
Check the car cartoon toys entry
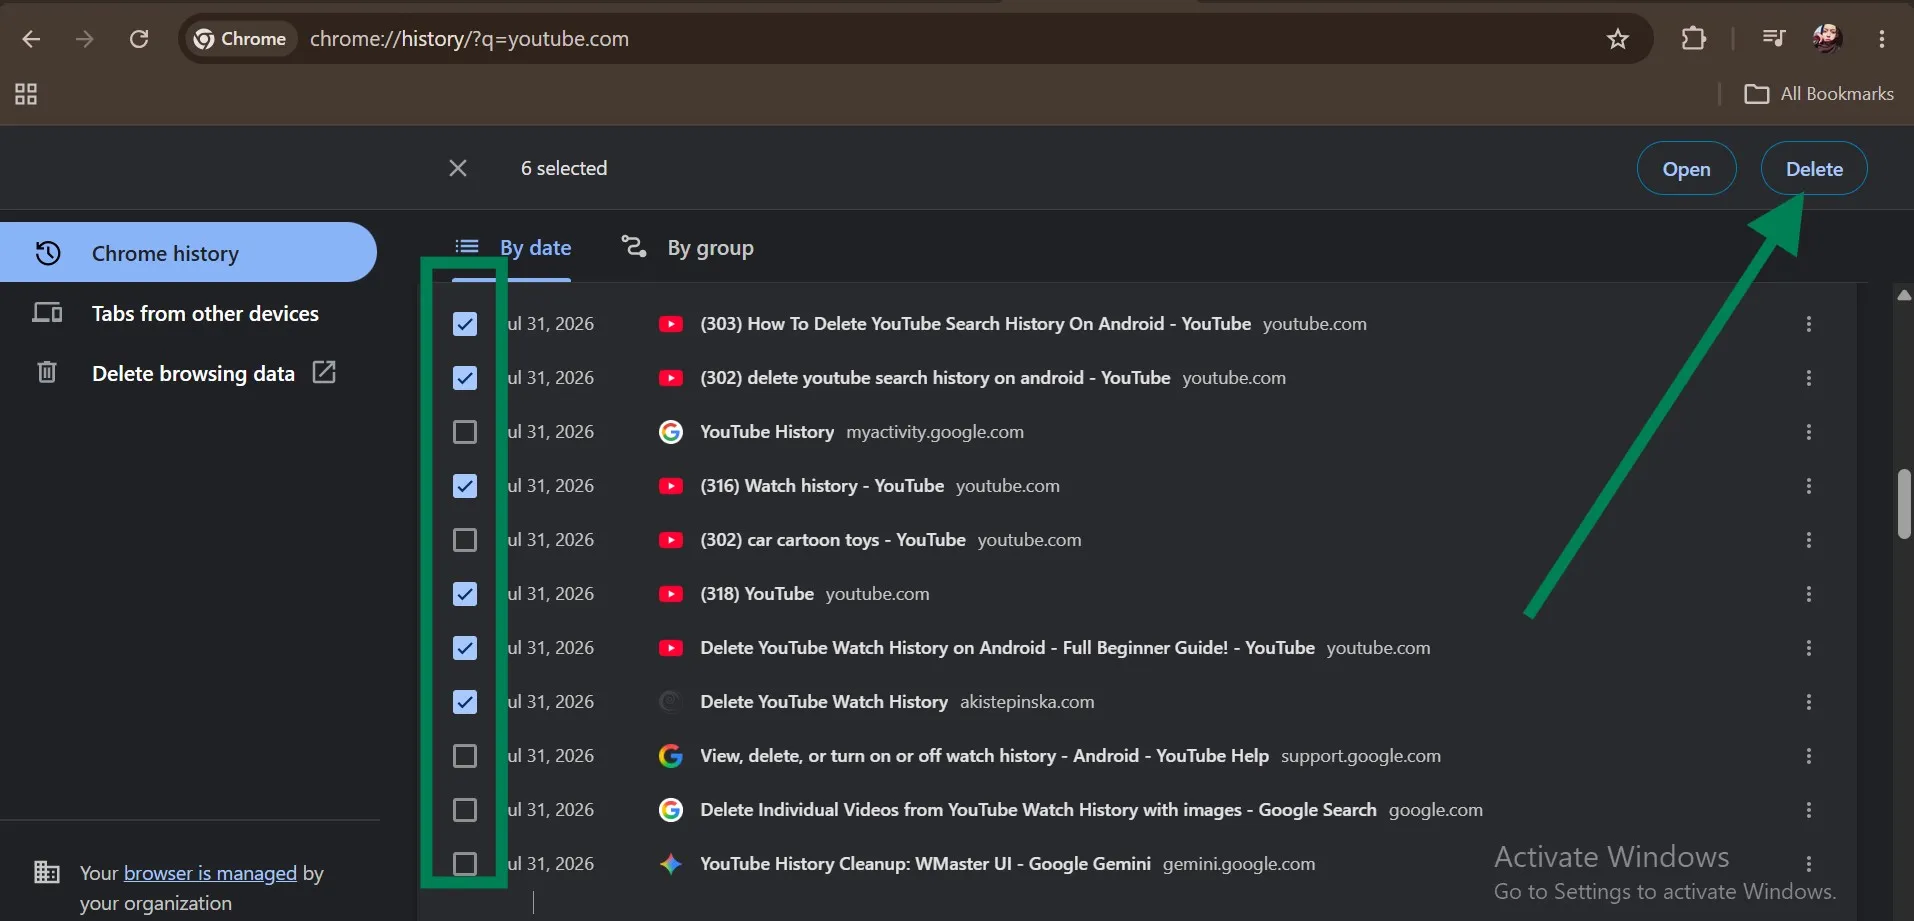pyautogui.click(x=465, y=540)
